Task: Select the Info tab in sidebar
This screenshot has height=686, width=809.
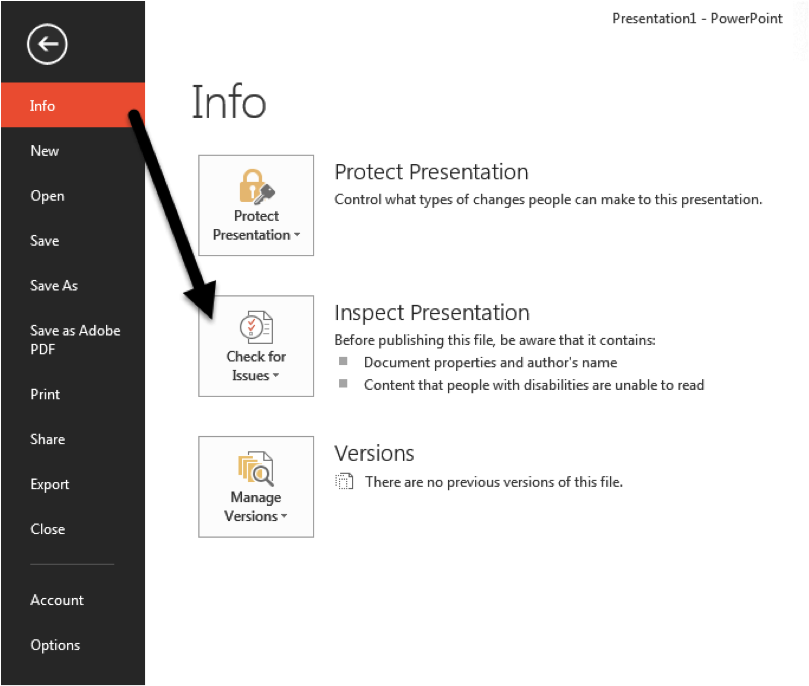Action: [x=43, y=106]
